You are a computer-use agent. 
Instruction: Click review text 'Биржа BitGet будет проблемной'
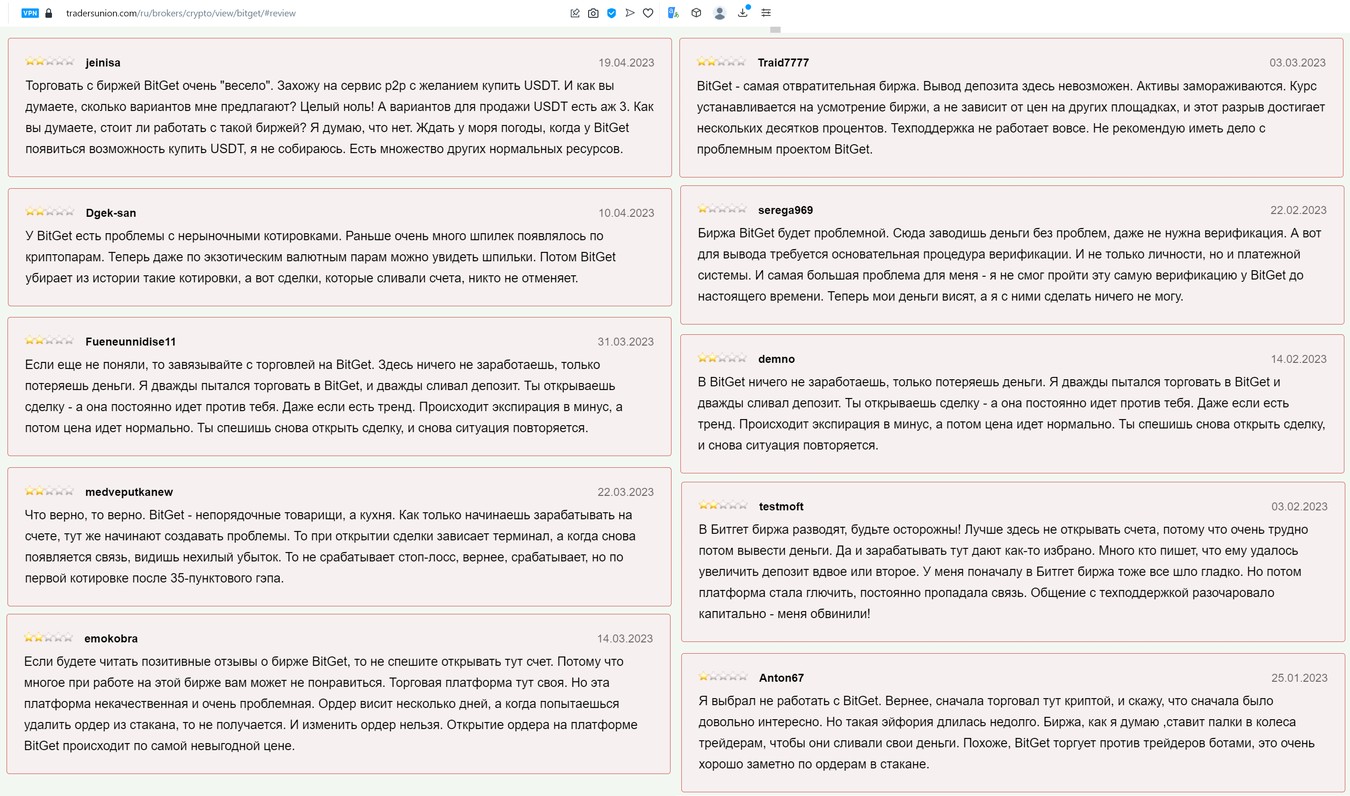1008,264
